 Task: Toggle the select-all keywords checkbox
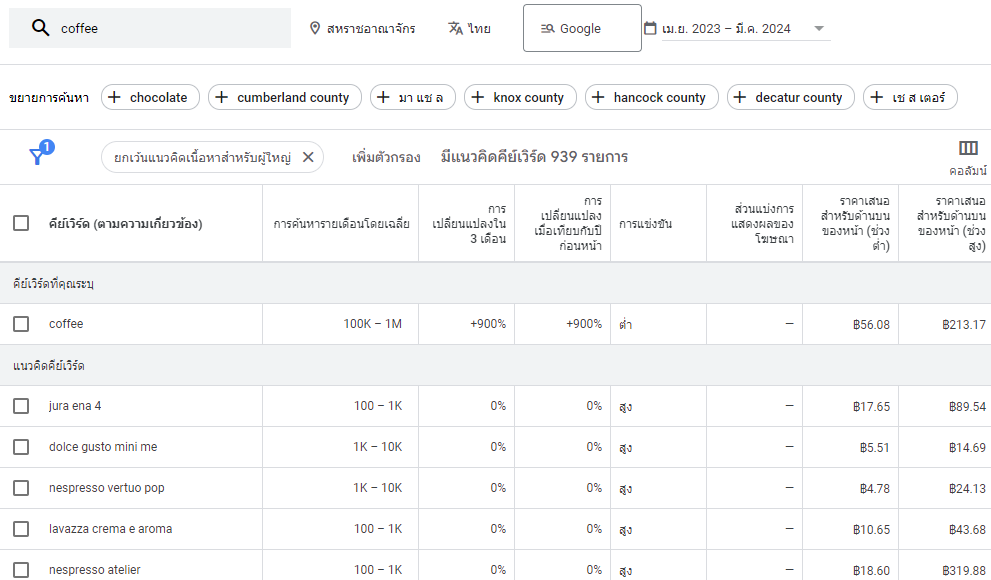(x=21, y=223)
